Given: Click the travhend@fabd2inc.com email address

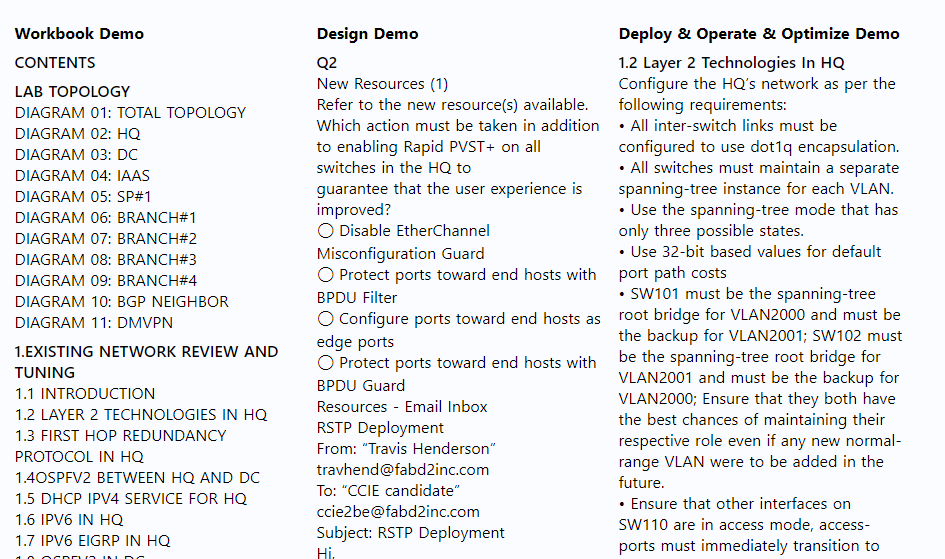Looking at the screenshot, I should [x=403, y=470].
